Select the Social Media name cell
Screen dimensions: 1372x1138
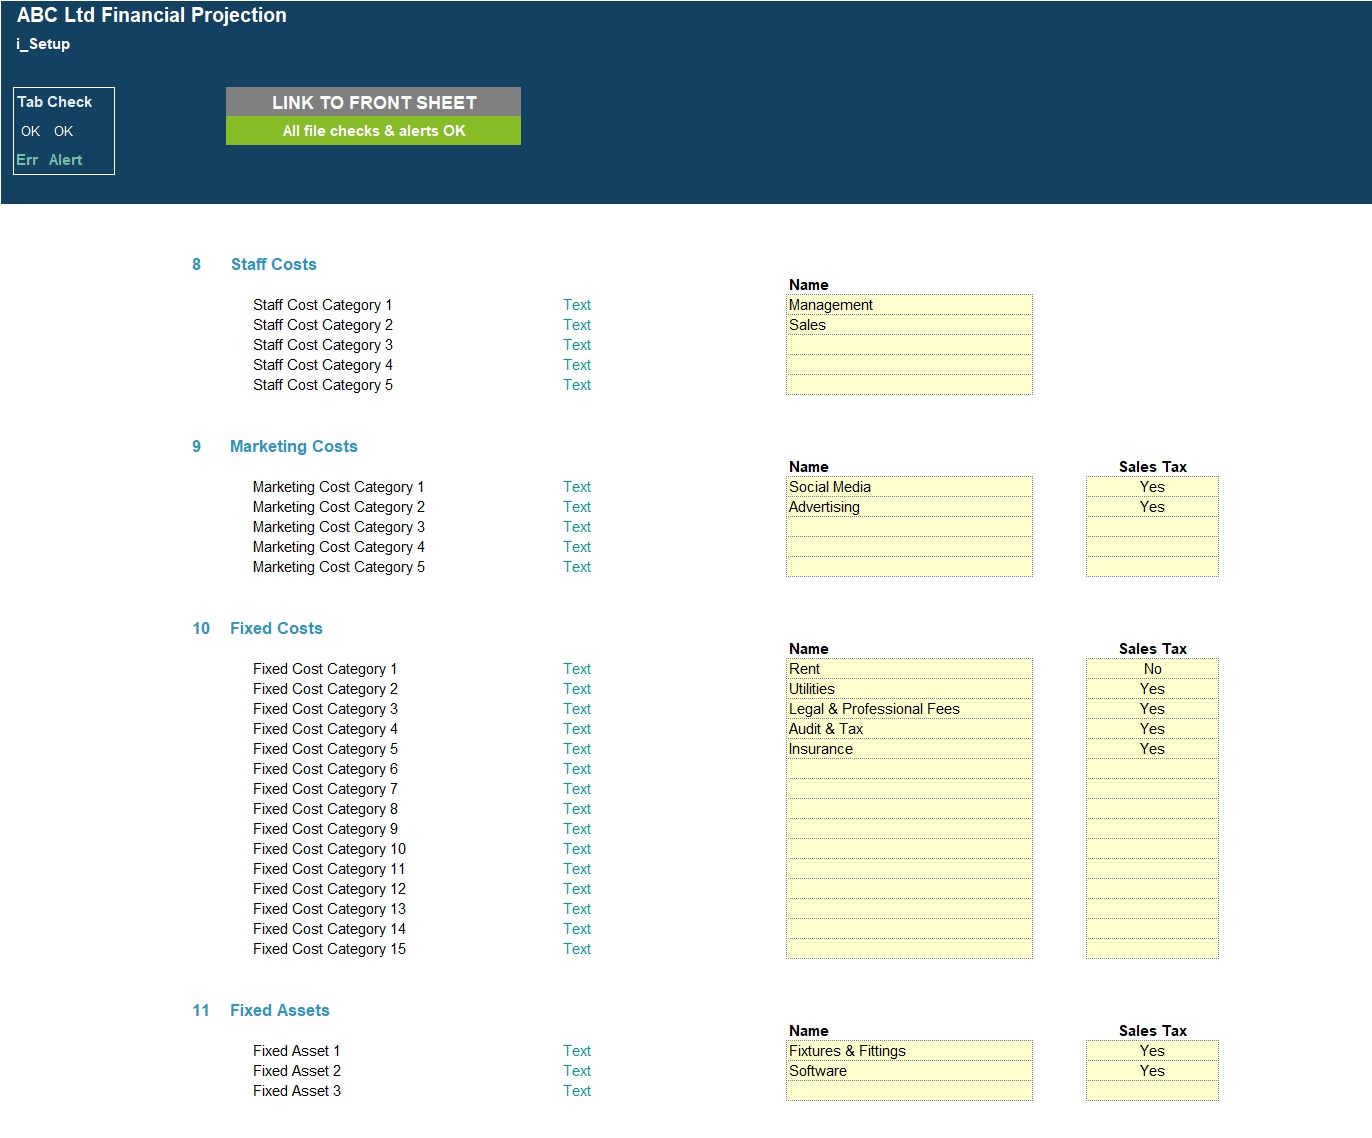coord(909,487)
